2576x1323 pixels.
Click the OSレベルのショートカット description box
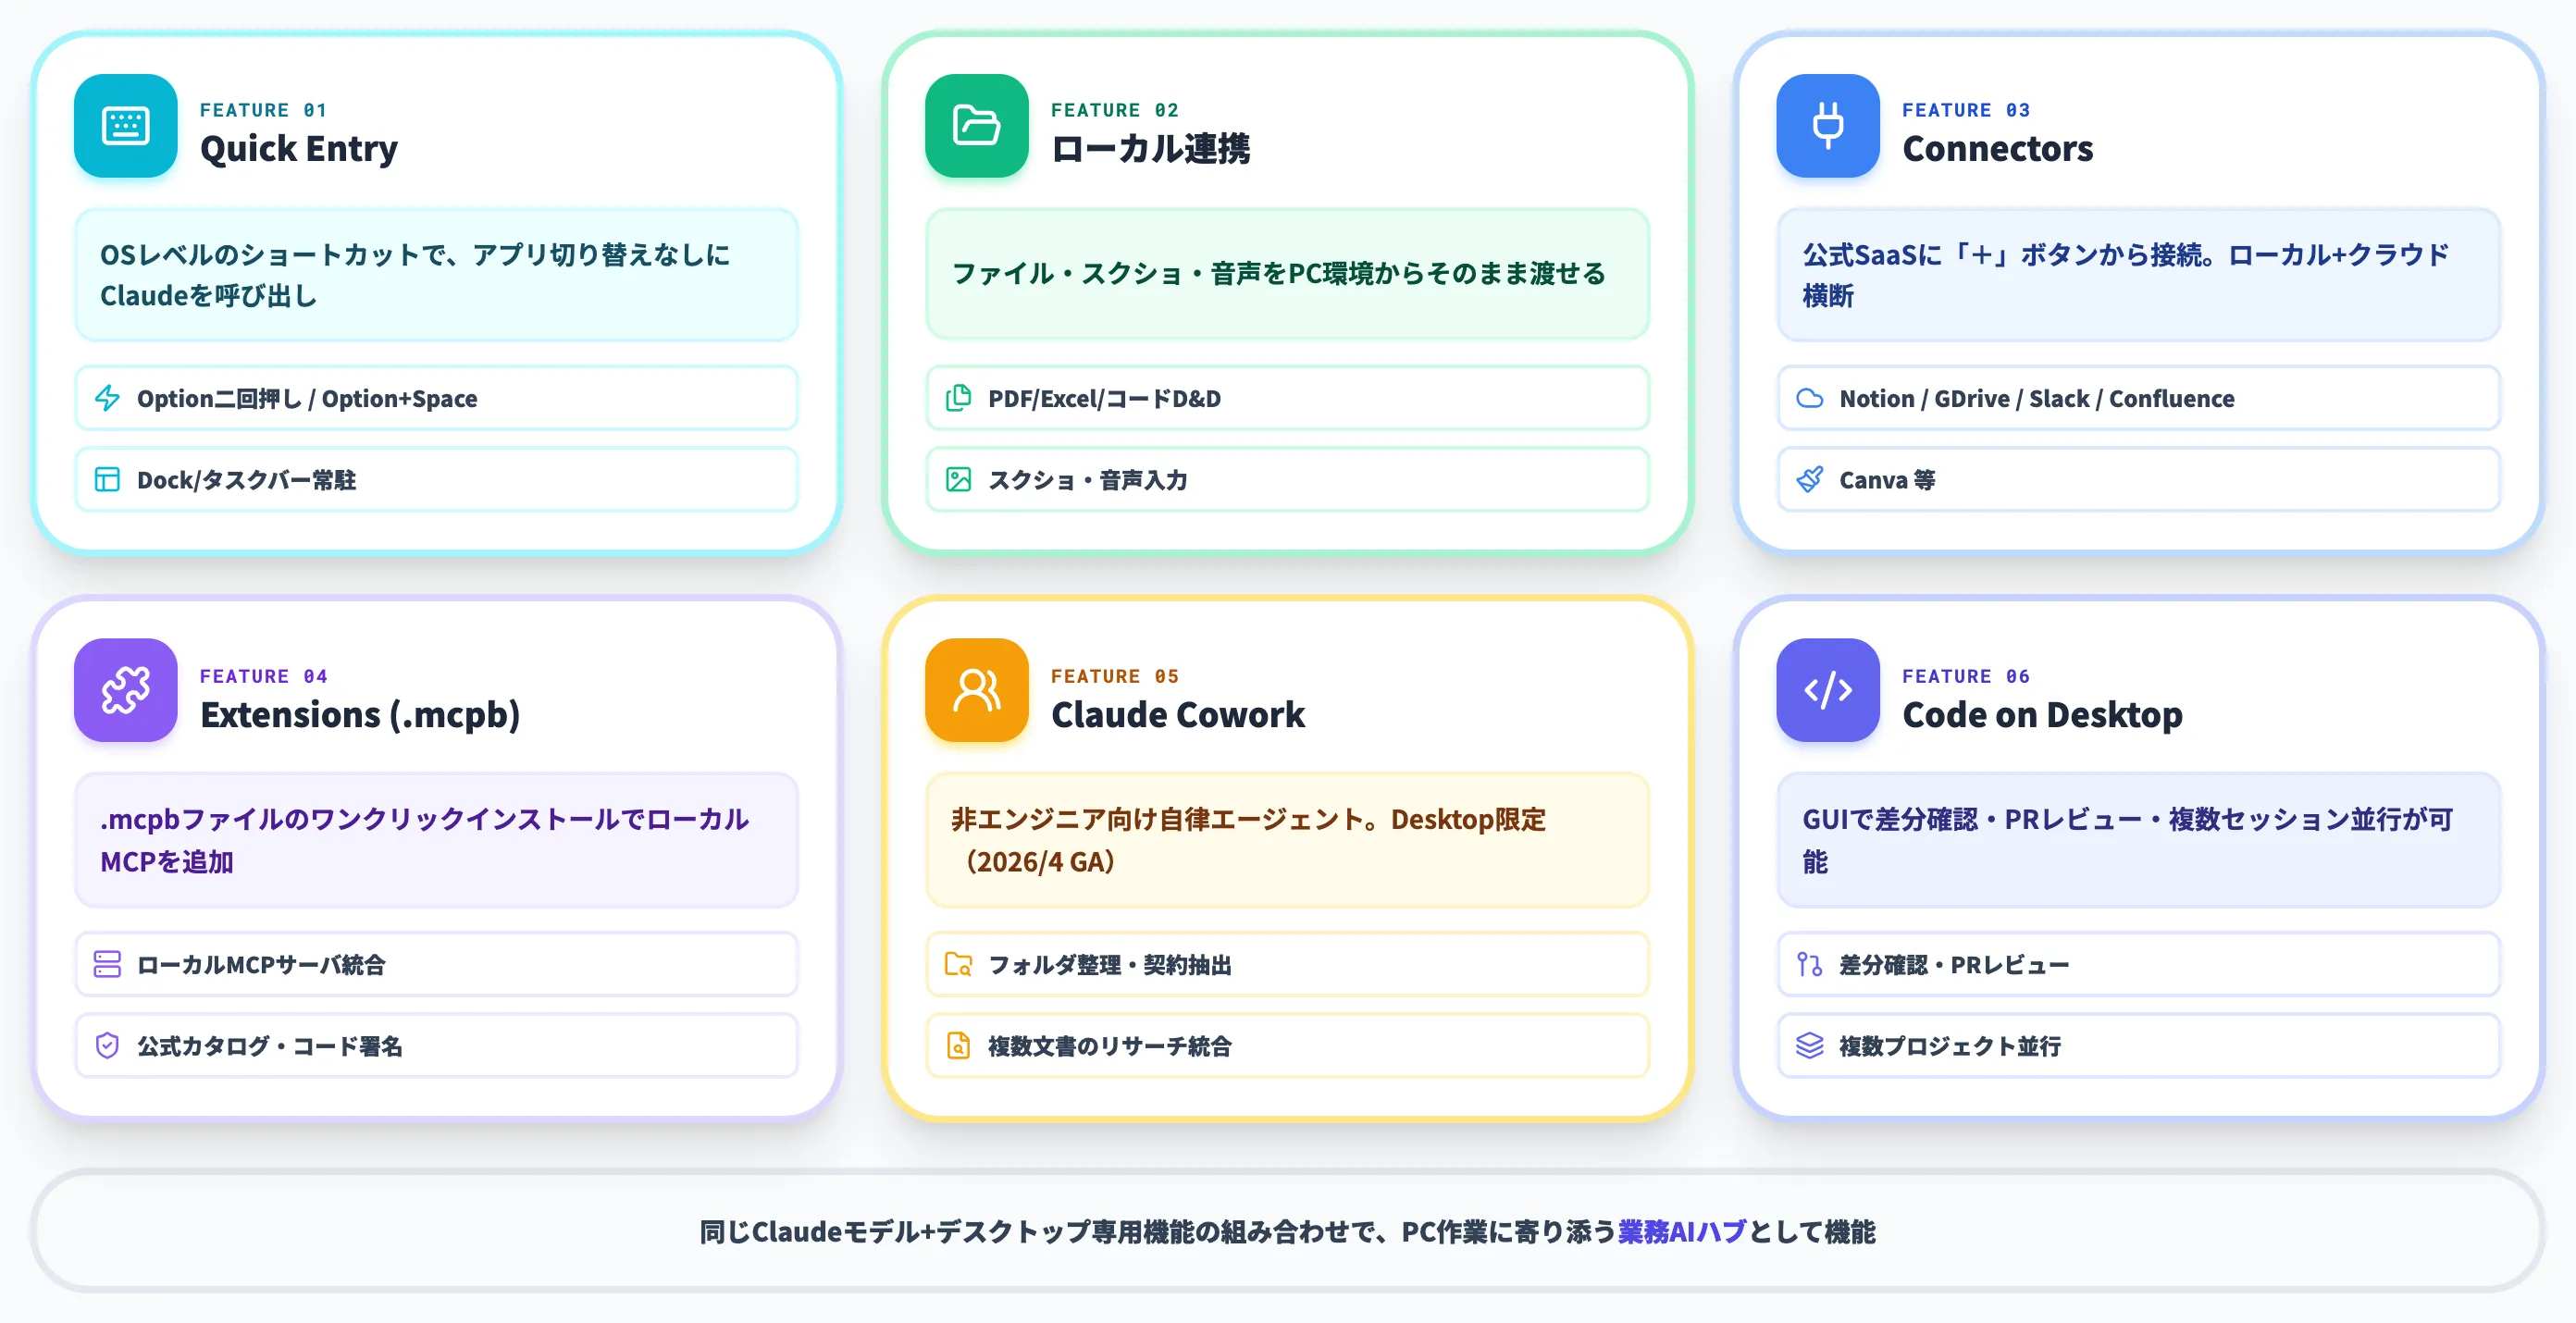[436, 274]
